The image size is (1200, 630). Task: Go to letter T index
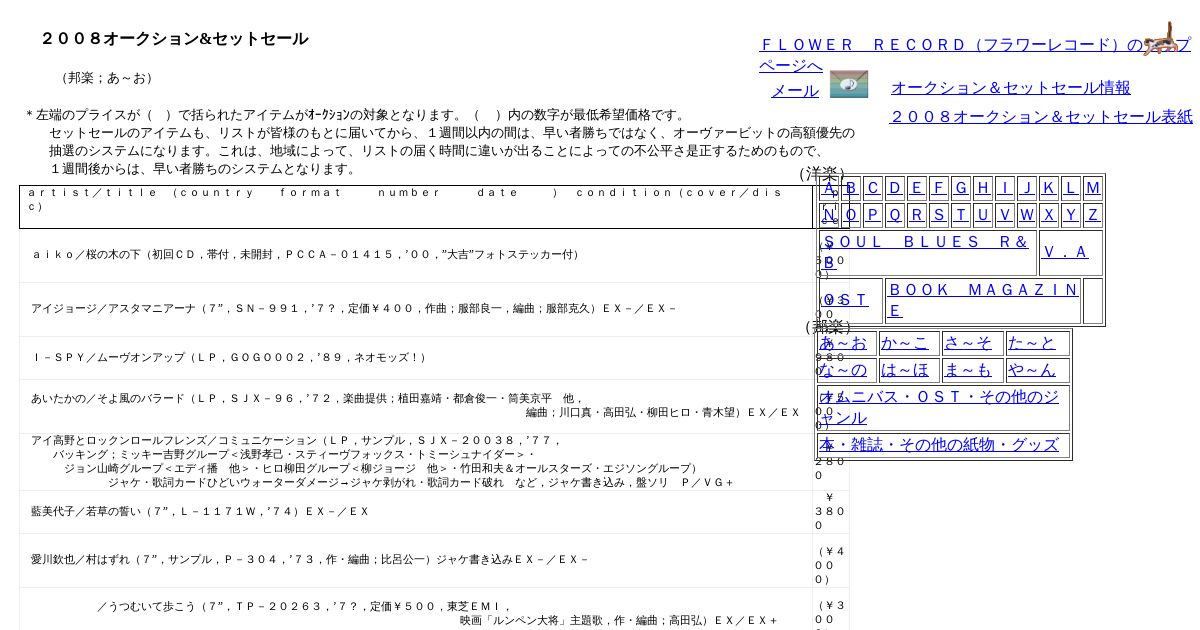(961, 214)
